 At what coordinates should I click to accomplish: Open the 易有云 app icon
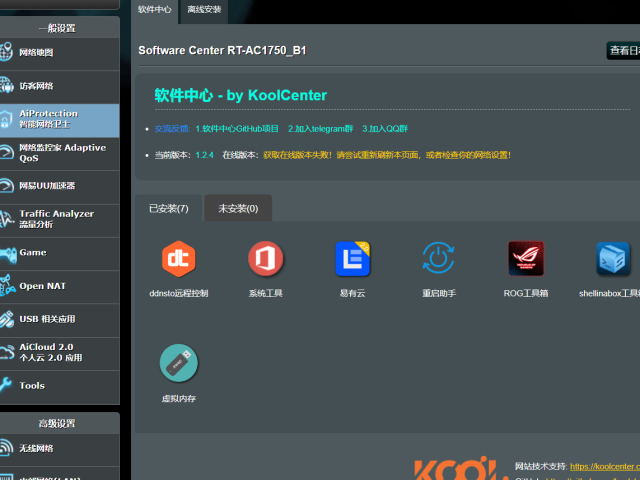[x=352, y=259]
